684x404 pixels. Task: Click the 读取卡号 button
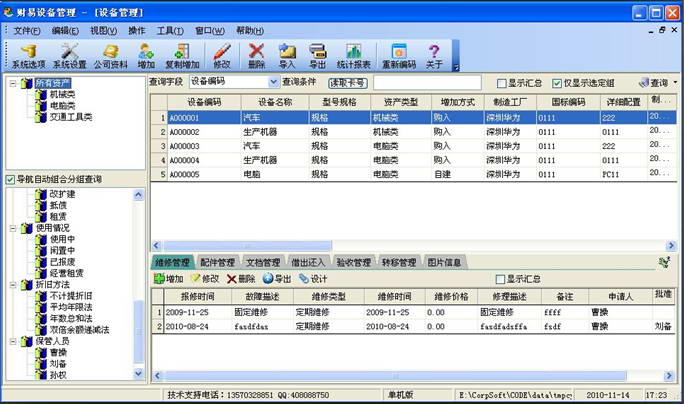pyautogui.click(x=348, y=83)
